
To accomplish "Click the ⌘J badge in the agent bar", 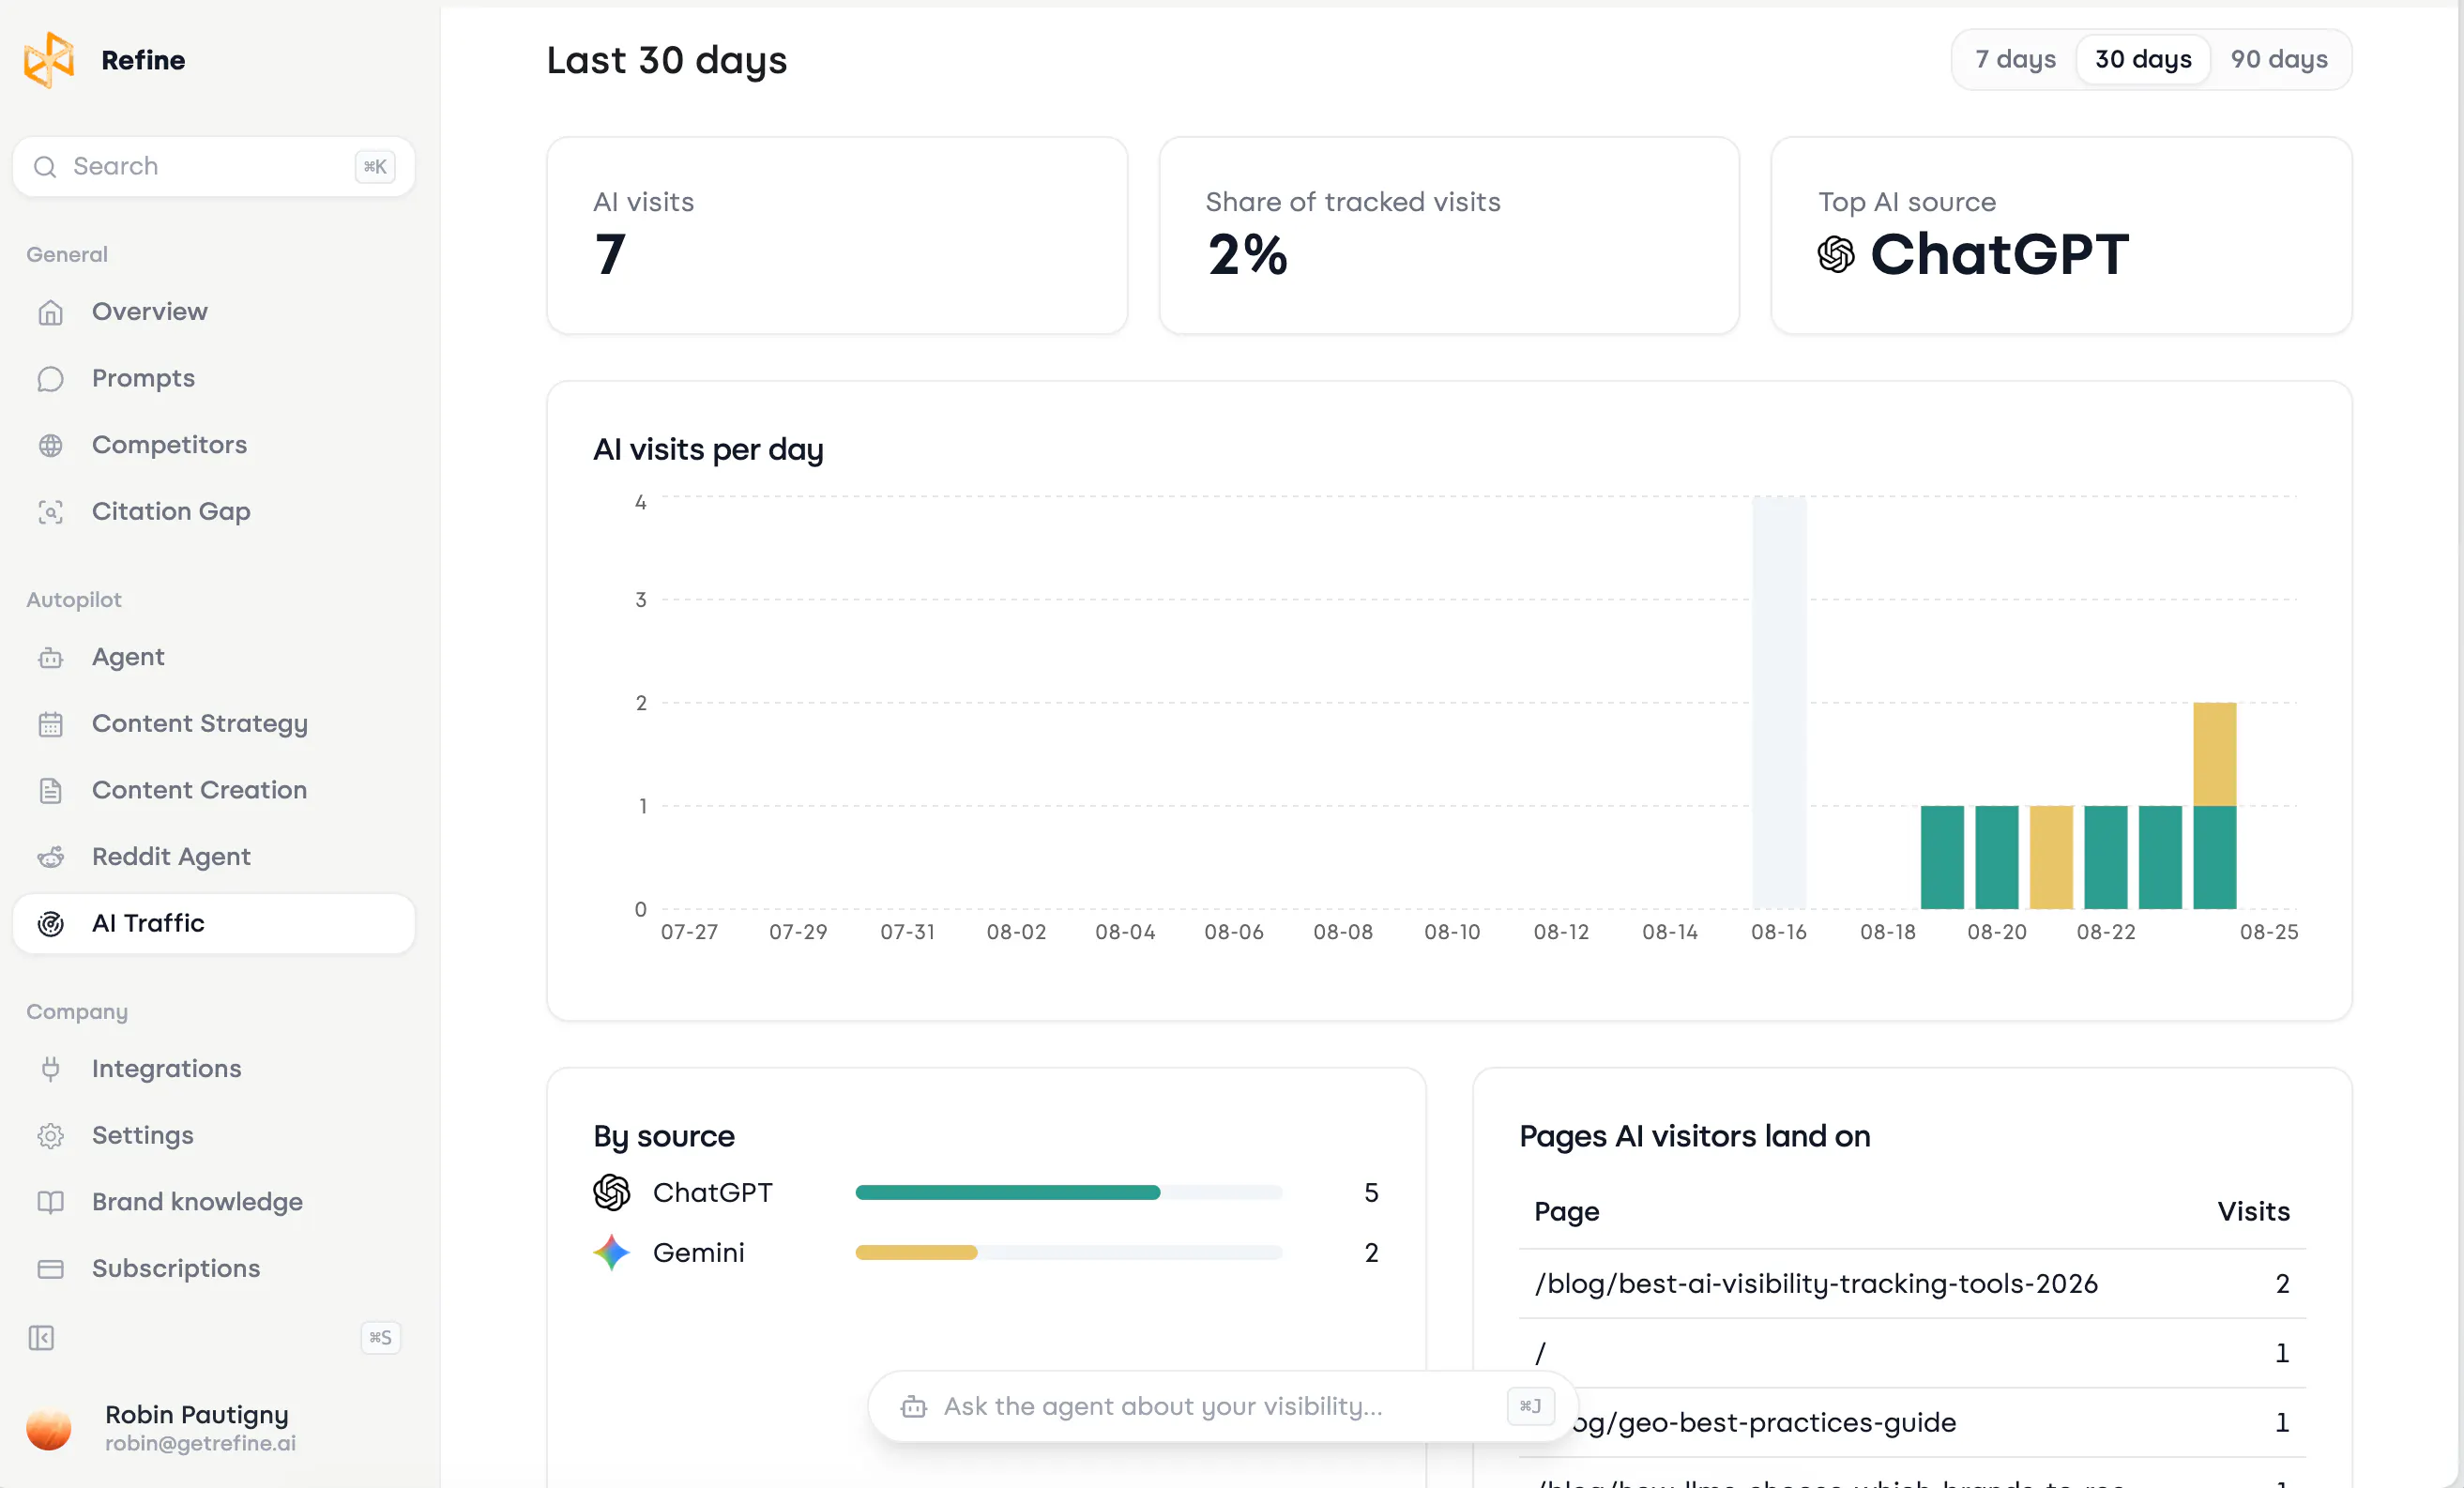I will [1530, 1407].
